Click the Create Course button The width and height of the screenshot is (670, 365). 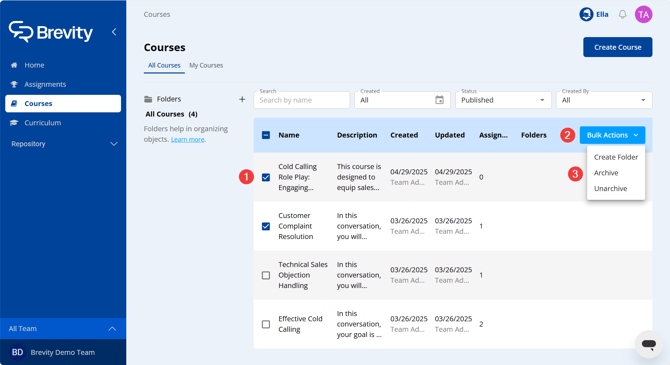click(617, 47)
